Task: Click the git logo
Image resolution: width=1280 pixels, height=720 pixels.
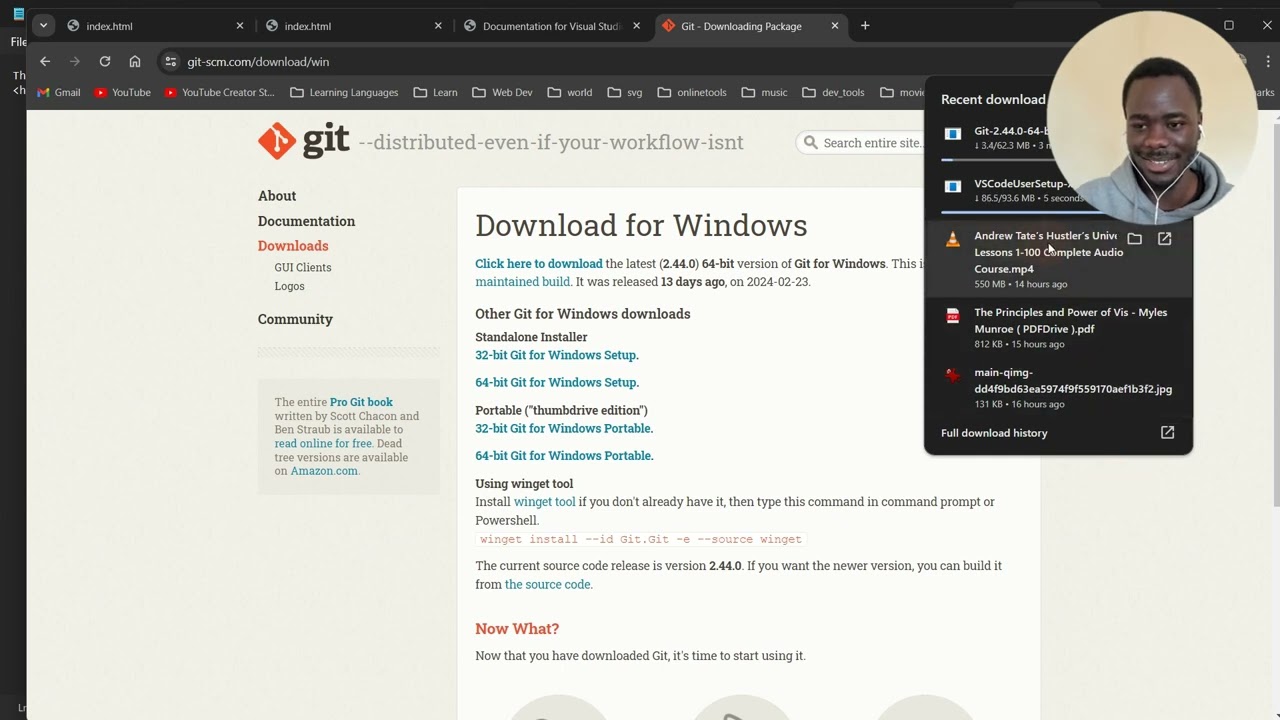Action: (304, 141)
